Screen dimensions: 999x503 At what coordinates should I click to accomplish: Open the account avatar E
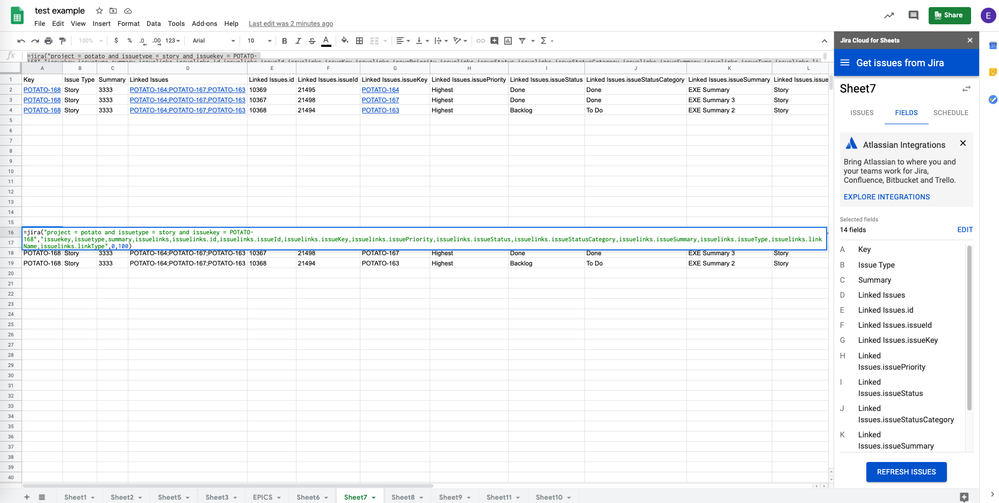pyautogui.click(x=987, y=16)
